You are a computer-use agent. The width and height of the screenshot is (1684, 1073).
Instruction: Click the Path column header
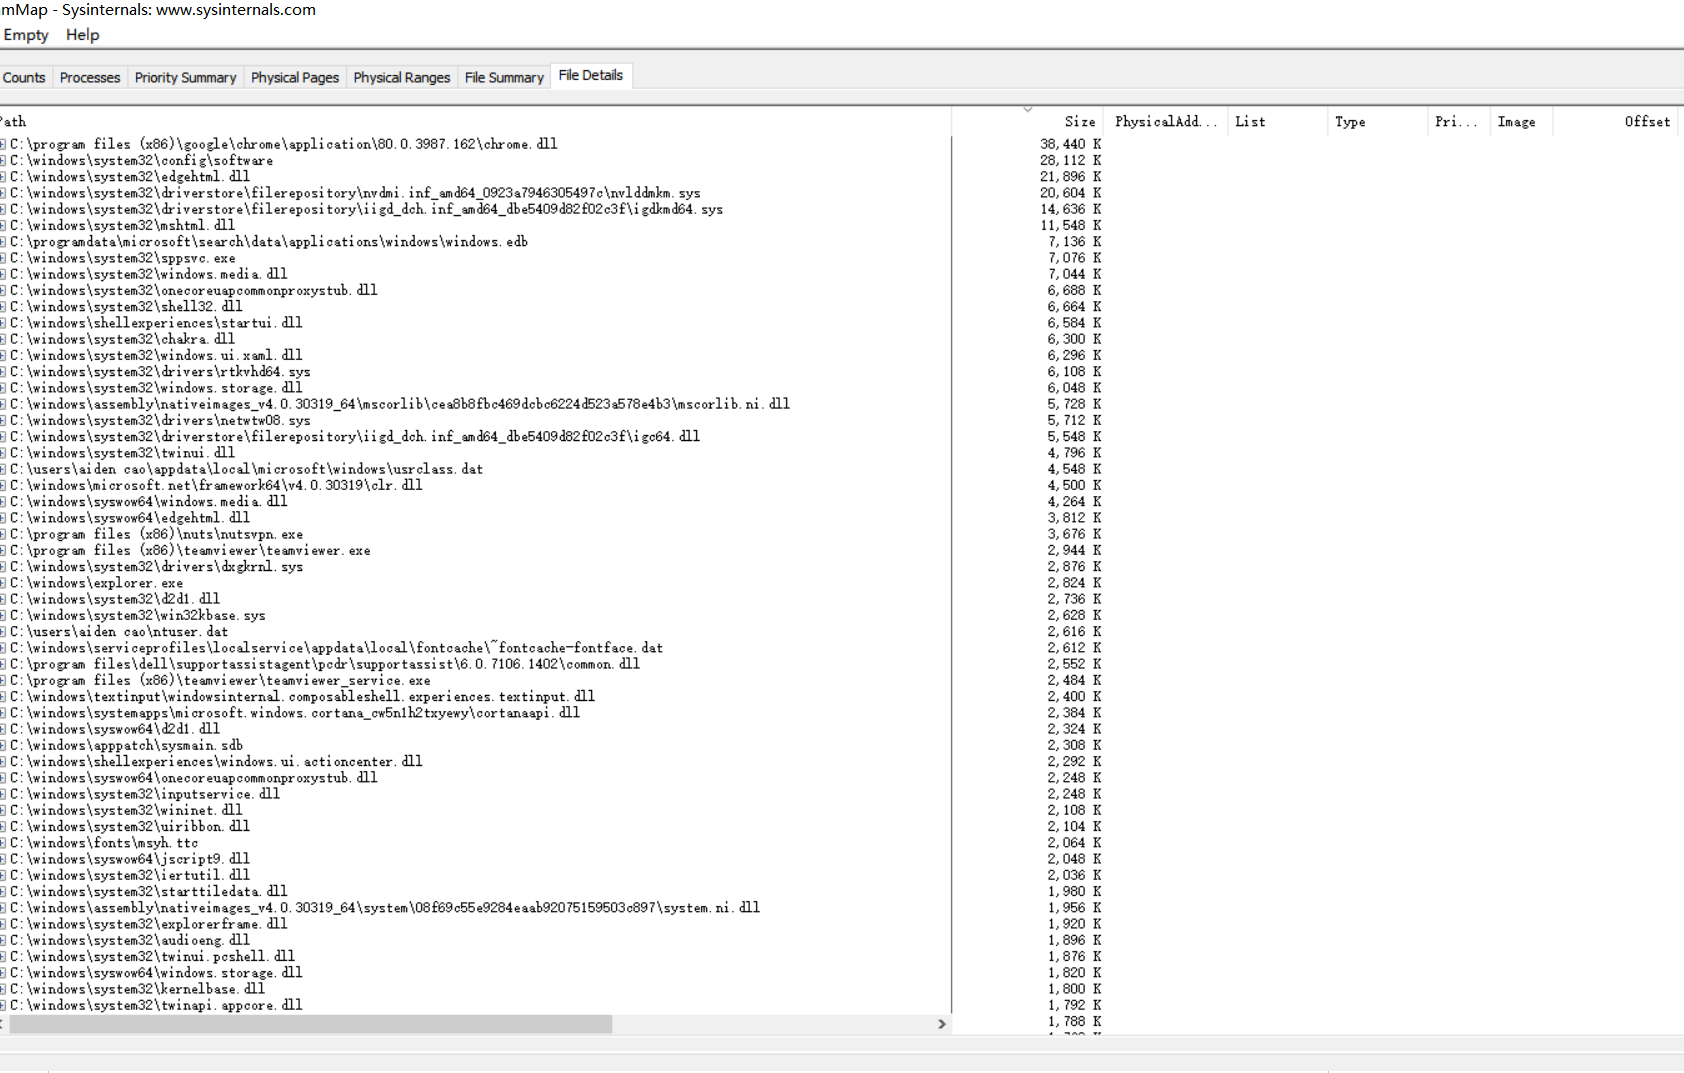(x=475, y=121)
